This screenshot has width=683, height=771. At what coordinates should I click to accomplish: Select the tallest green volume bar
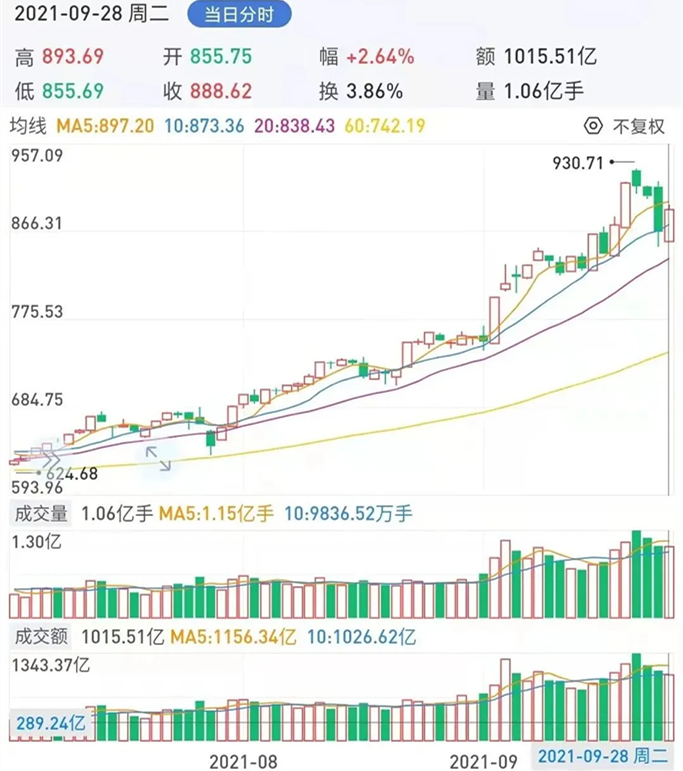(x=636, y=574)
